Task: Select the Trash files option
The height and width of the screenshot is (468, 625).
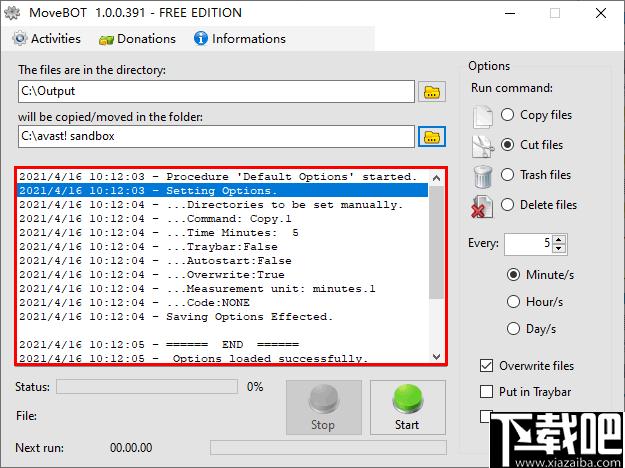Action: point(507,175)
